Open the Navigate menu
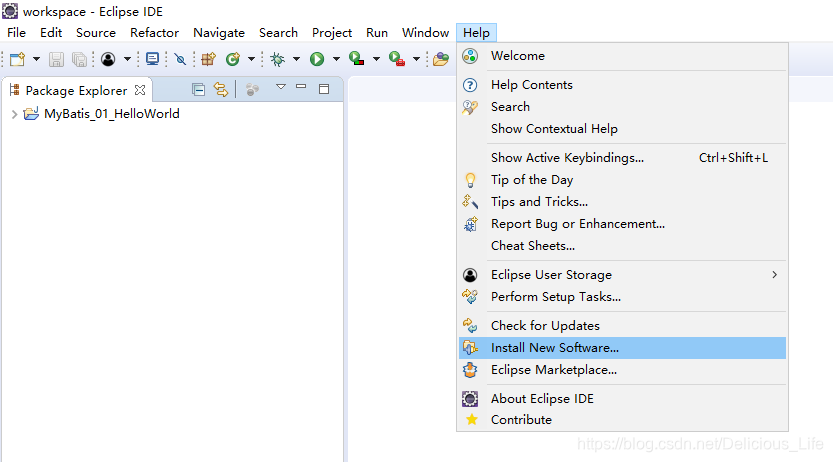 219,33
